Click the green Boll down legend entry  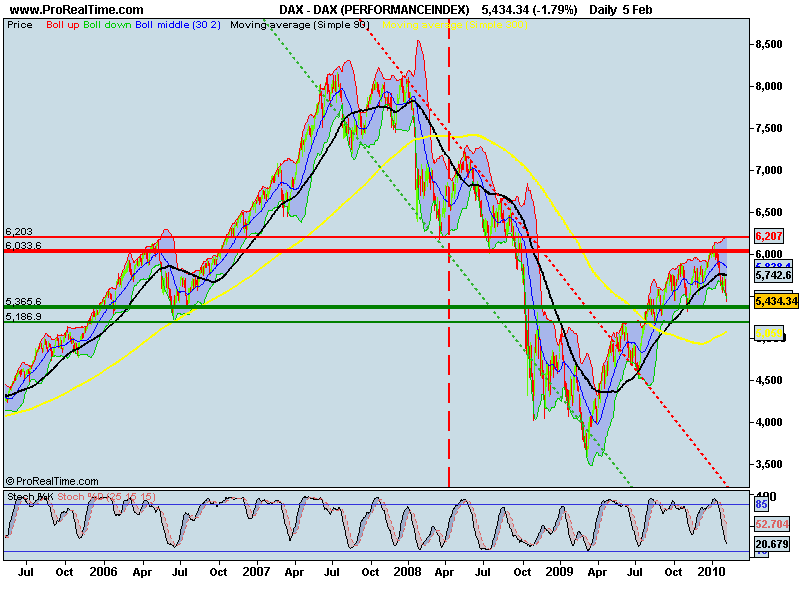coord(107,24)
